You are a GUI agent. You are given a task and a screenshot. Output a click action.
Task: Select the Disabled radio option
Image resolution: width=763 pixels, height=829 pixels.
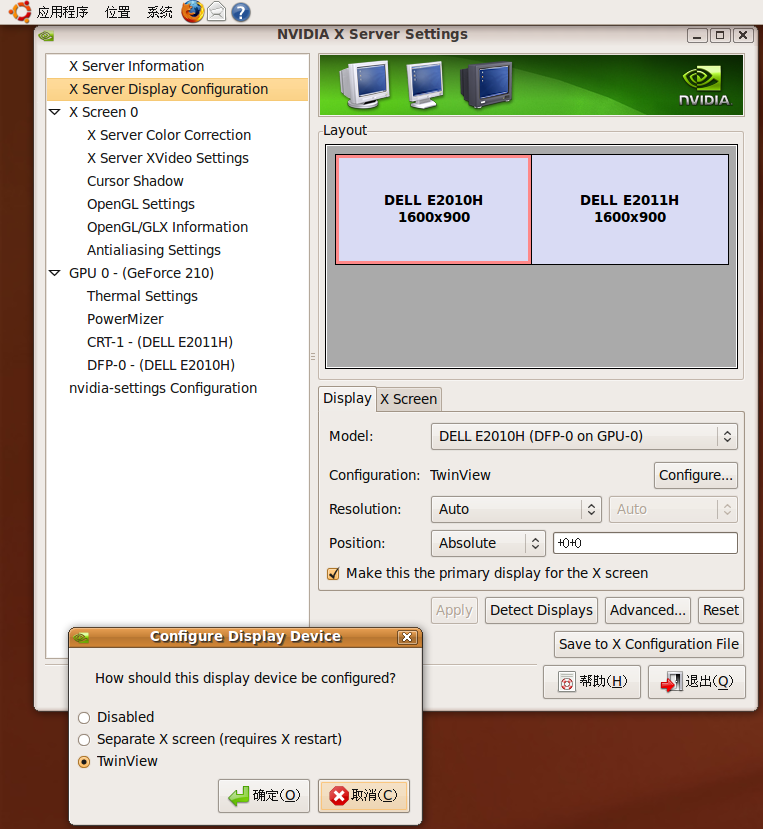point(84,717)
